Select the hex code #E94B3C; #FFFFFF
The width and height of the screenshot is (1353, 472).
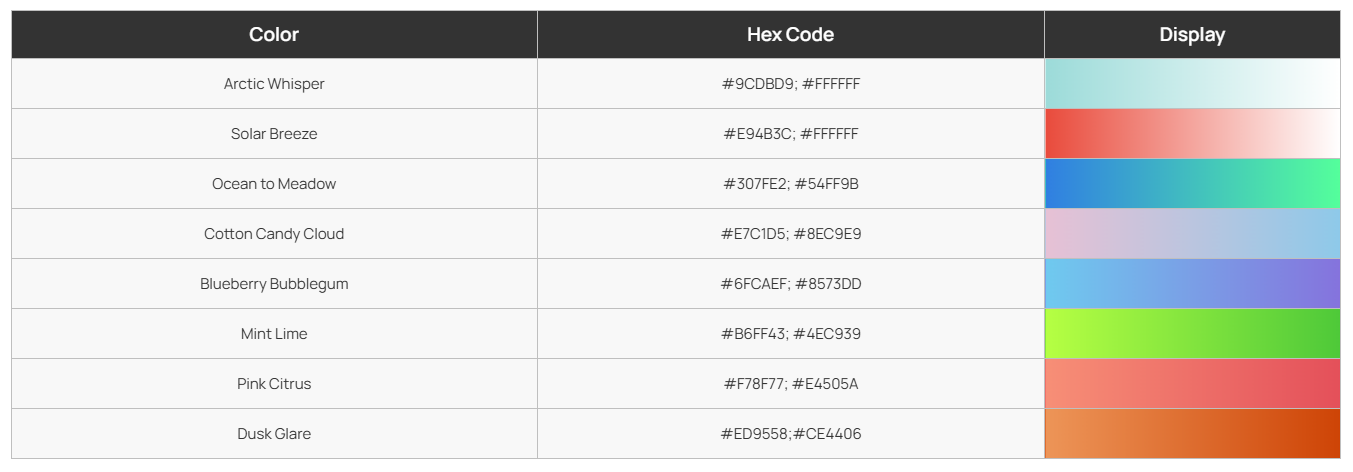click(x=790, y=134)
